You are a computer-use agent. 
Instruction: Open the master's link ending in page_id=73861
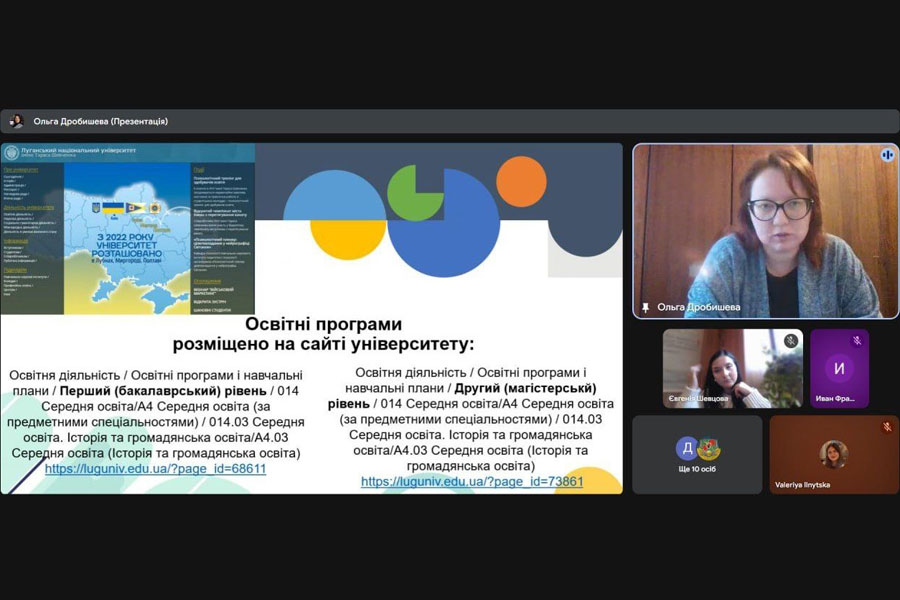click(472, 482)
